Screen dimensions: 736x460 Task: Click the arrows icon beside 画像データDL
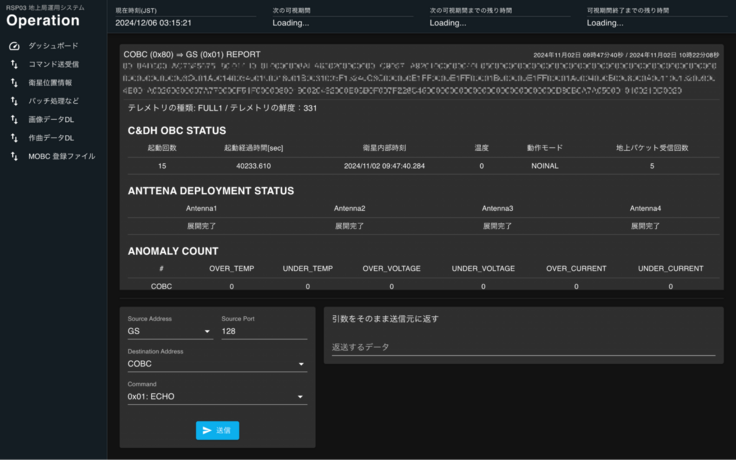[x=14, y=119]
